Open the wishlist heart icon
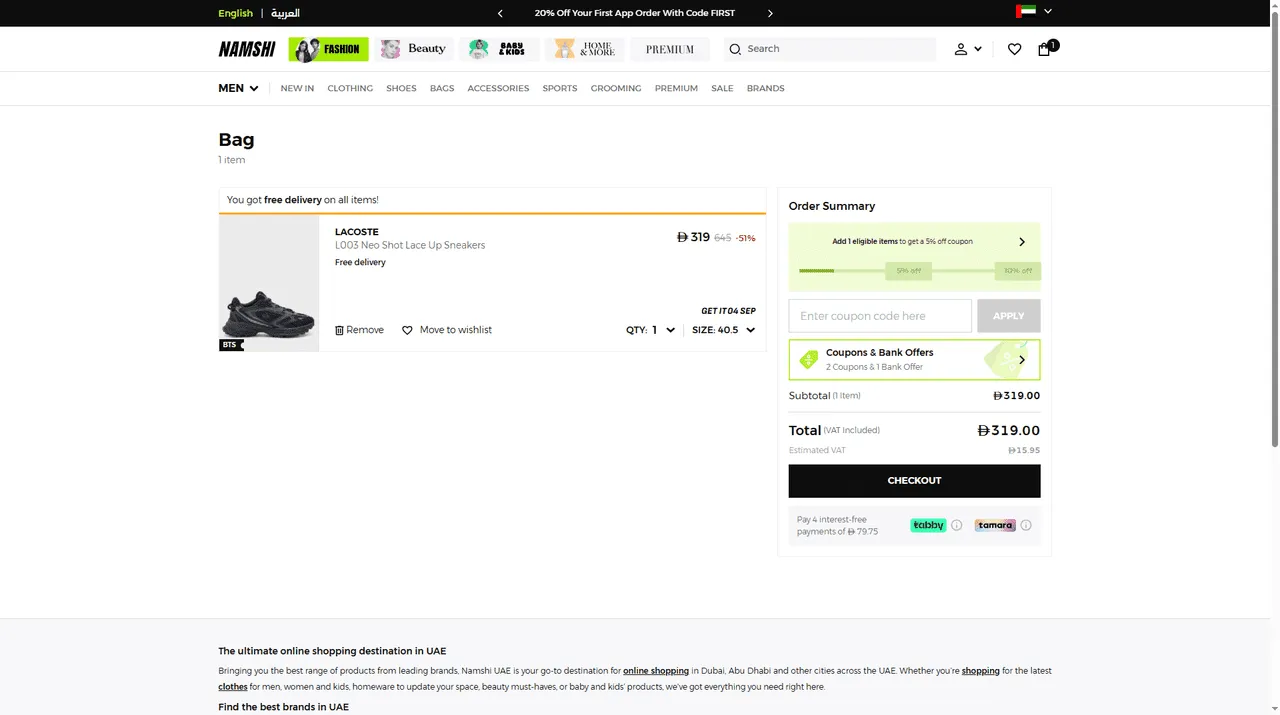1280x715 pixels. click(1014, 48)
